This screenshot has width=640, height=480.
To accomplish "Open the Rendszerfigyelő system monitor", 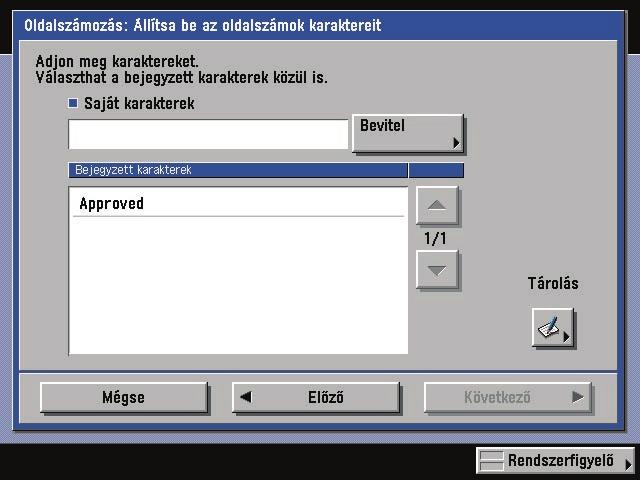I will [x=555, y=460].
